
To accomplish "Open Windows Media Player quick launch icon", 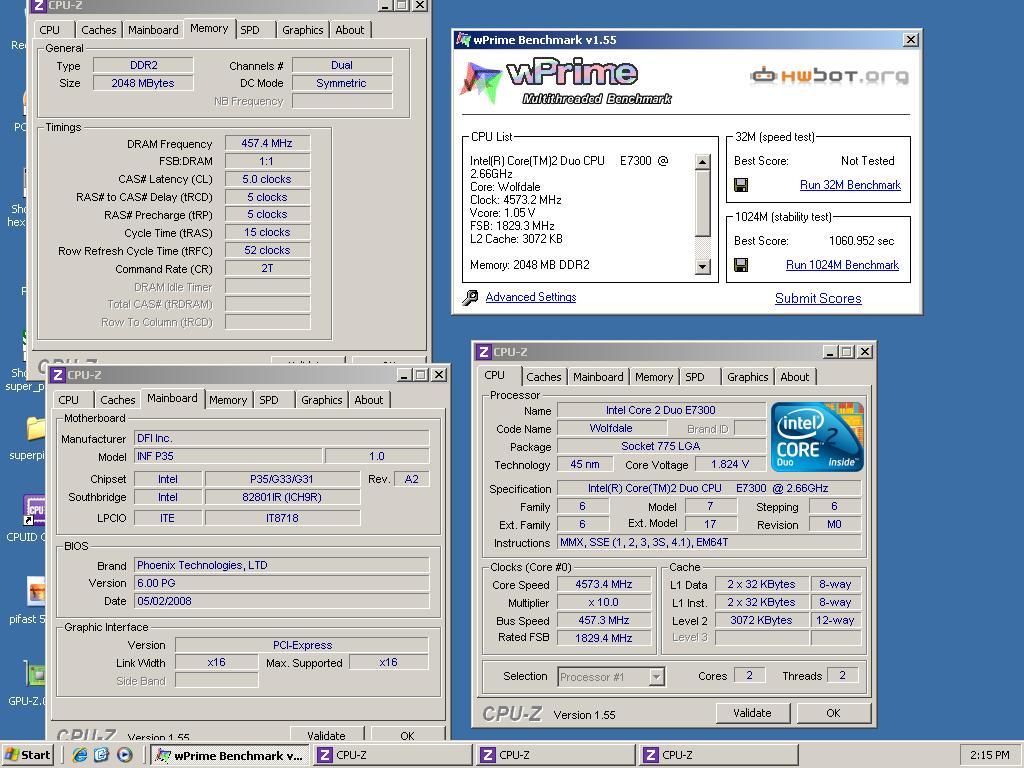I will click(x=124, y=755).
